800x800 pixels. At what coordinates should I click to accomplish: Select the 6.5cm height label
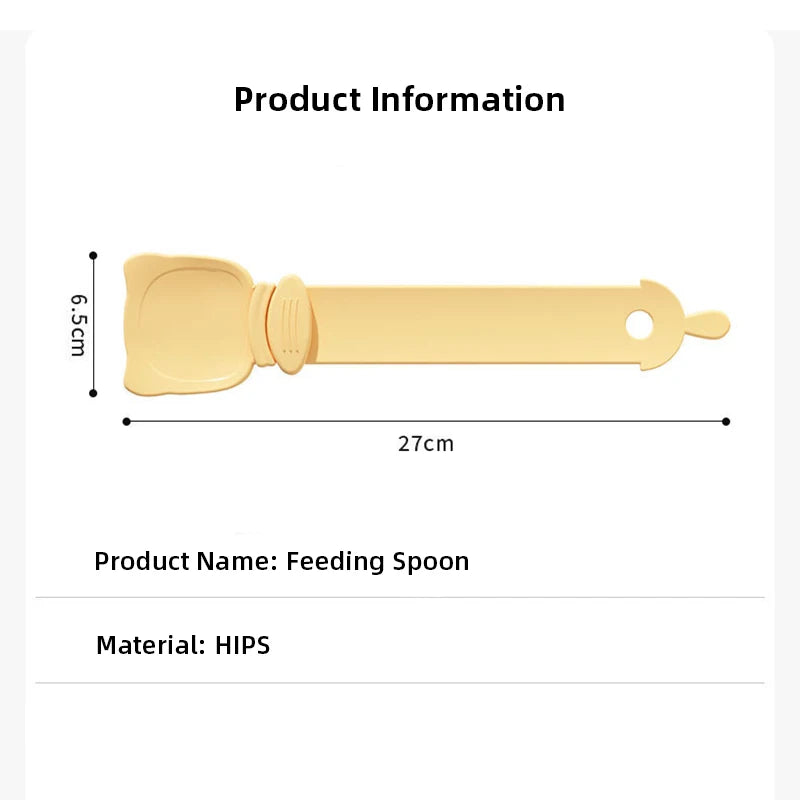click(78, 326)
